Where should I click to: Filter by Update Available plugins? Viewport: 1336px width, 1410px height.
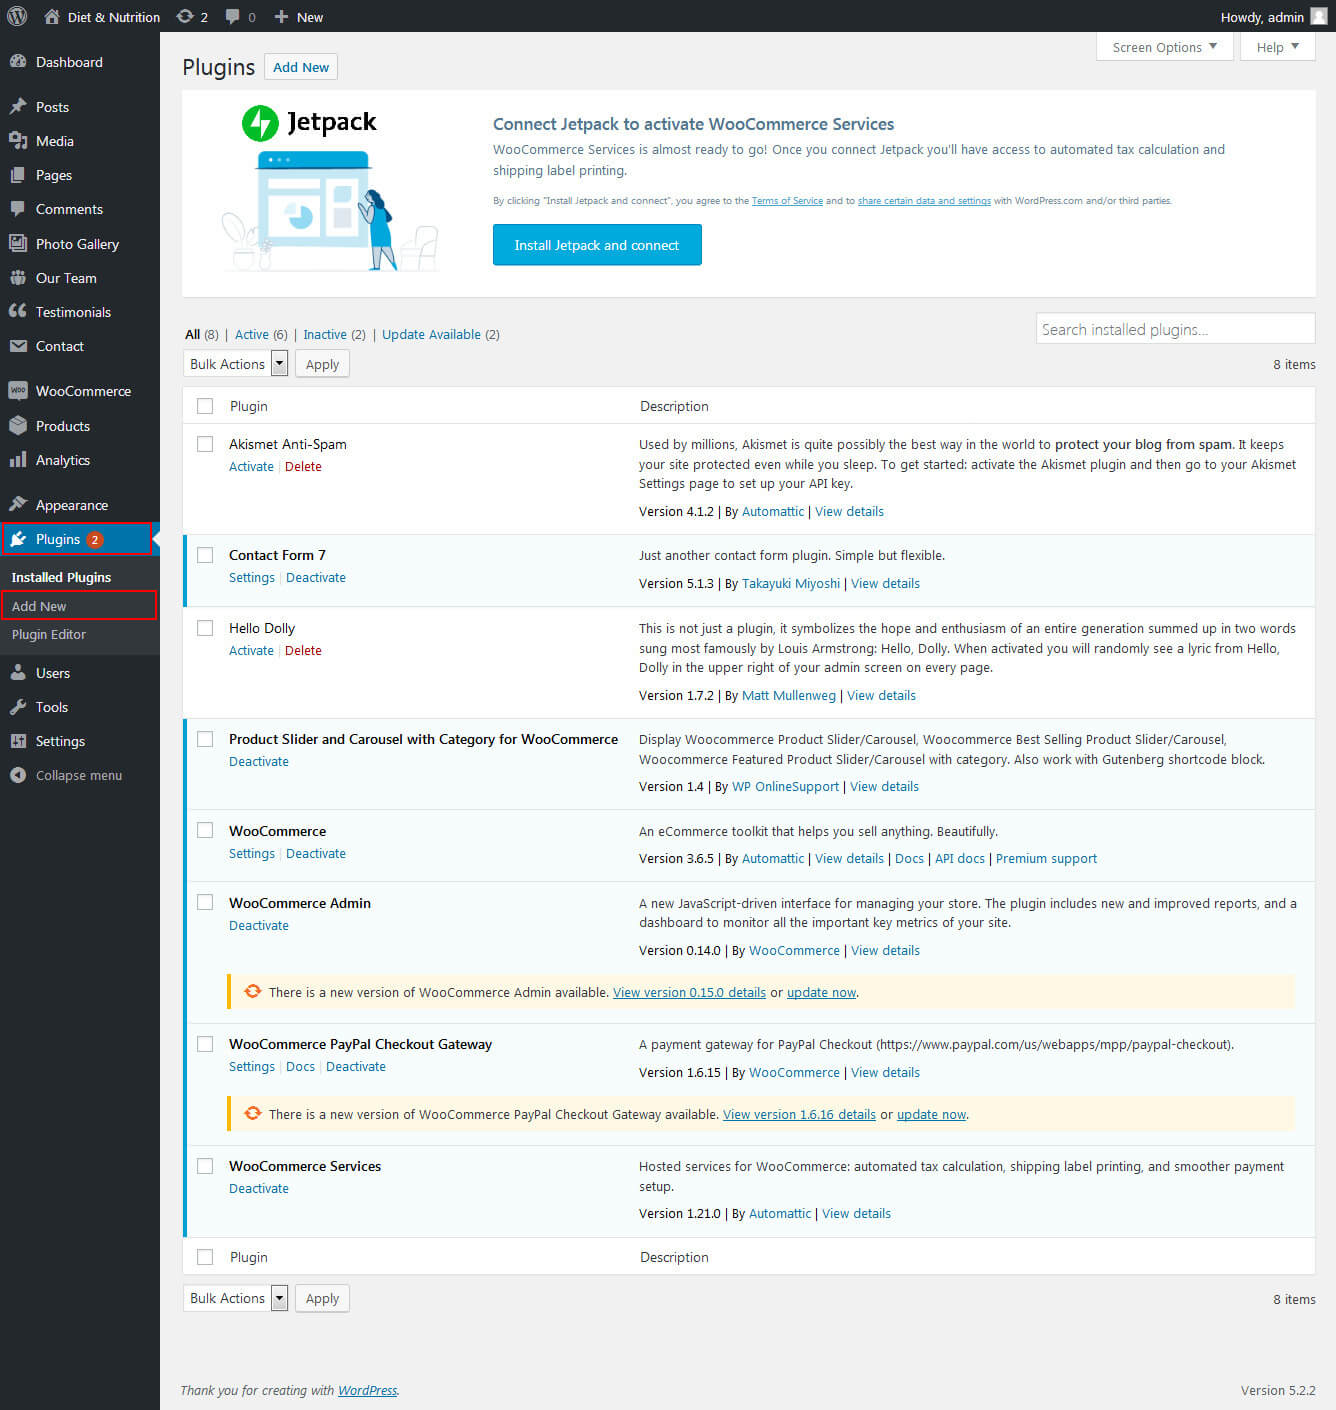[431, 334]
